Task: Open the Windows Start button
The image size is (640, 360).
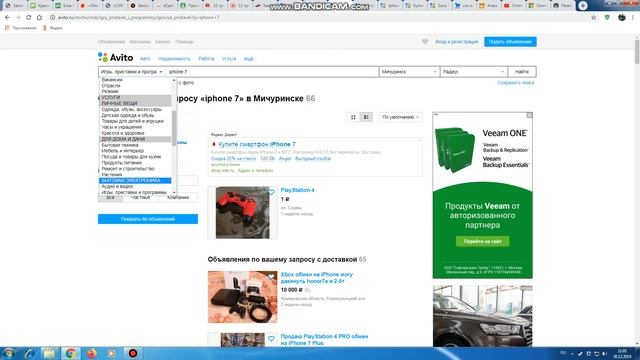Action: point(9,353)
